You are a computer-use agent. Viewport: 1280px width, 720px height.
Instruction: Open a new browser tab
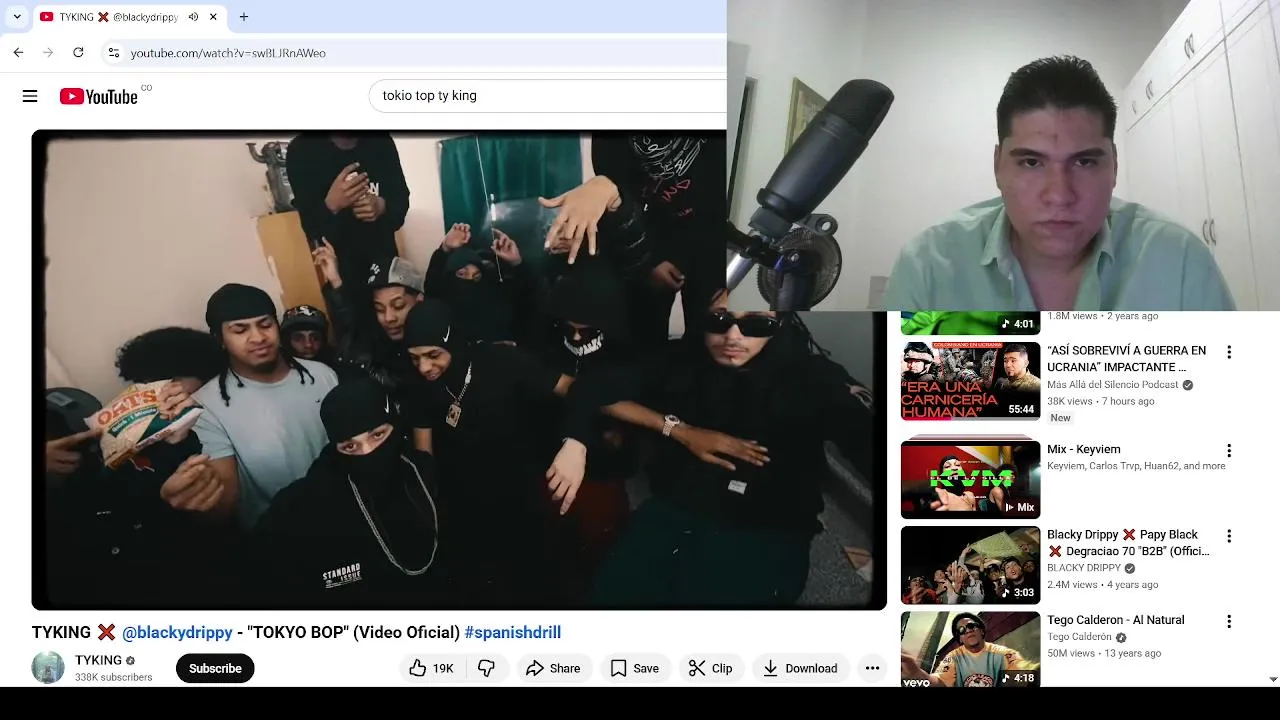pyautogui.click(x=244, y=17)
